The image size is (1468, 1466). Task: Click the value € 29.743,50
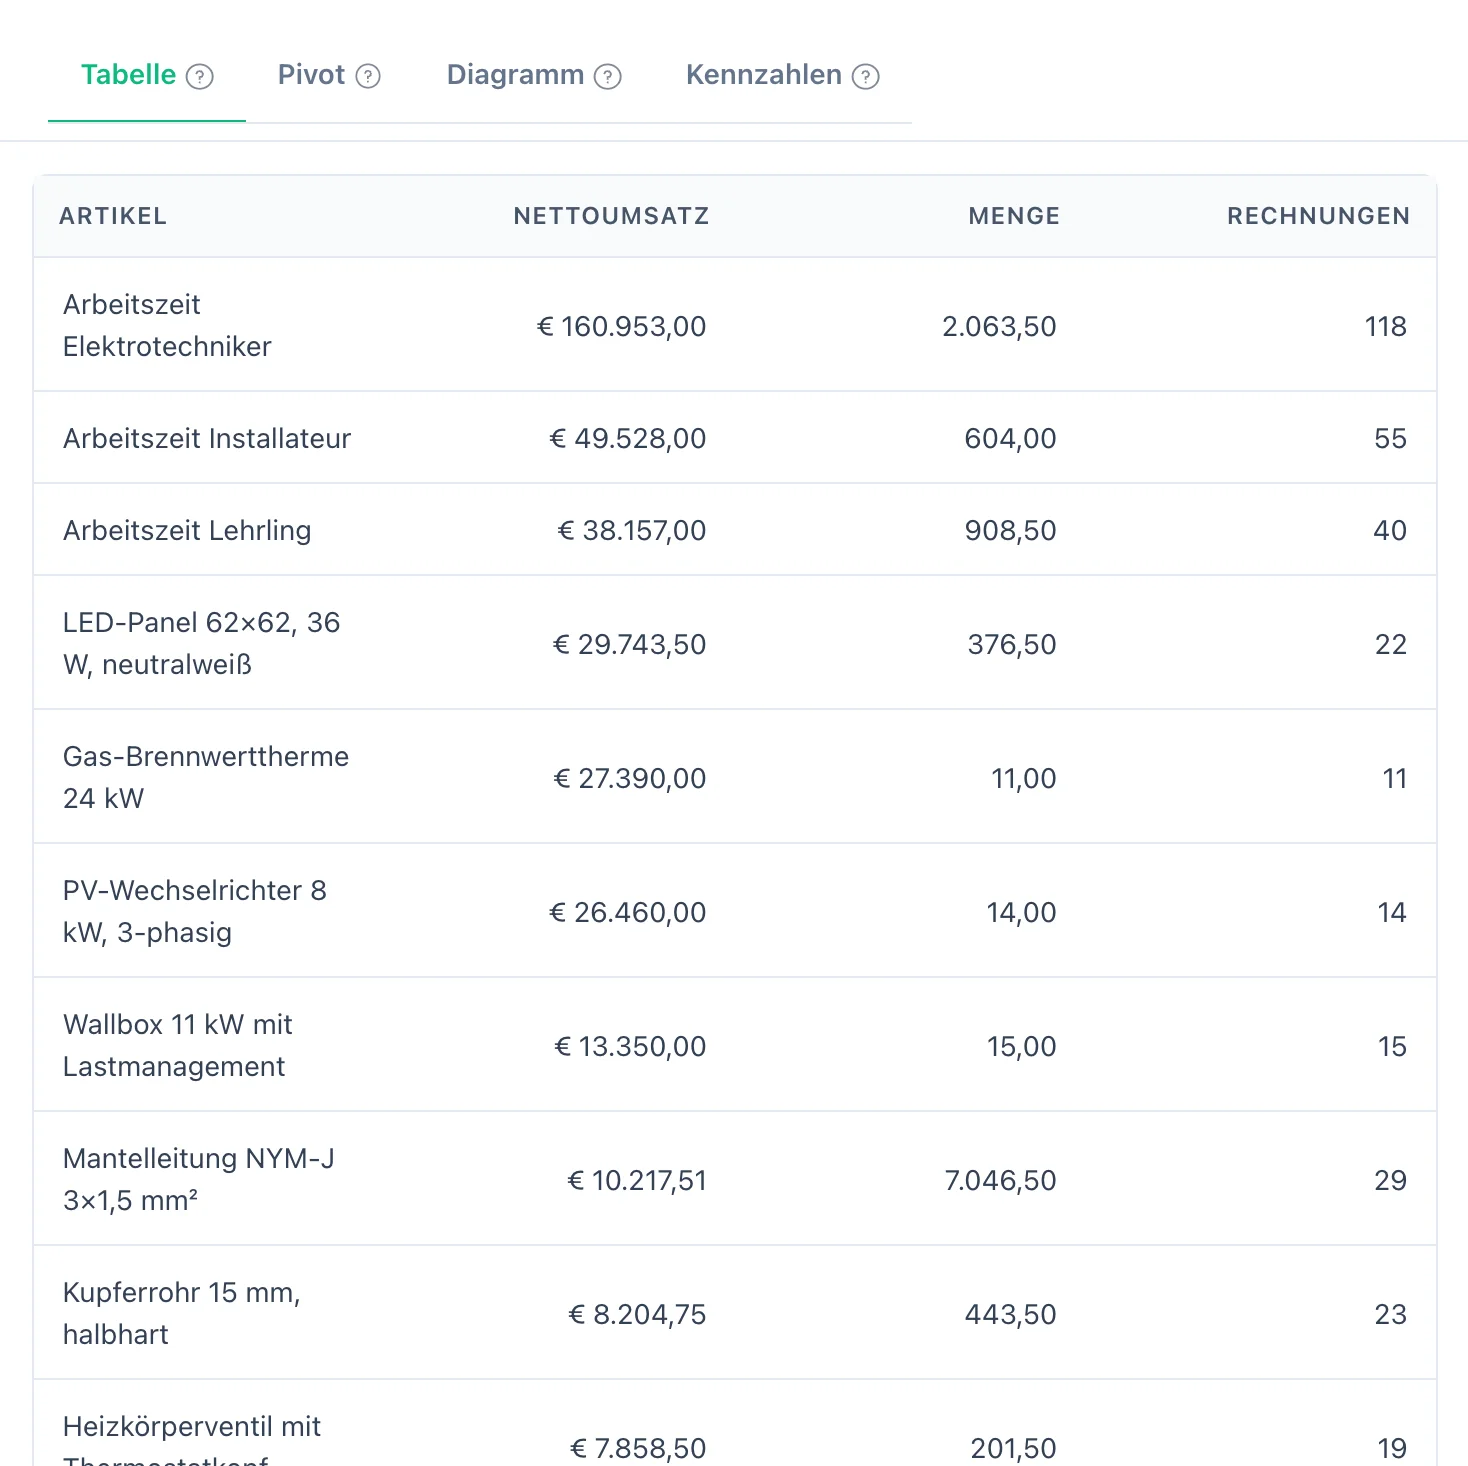[x=630, y=644]
